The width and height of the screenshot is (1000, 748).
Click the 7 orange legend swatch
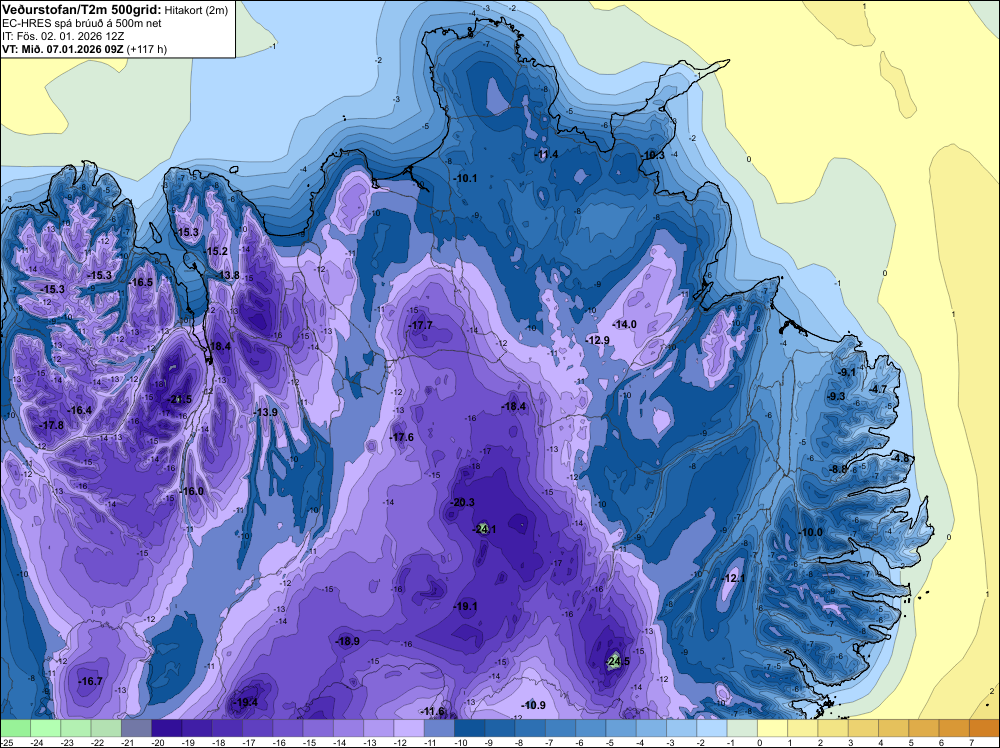click(x=984, y=728)
